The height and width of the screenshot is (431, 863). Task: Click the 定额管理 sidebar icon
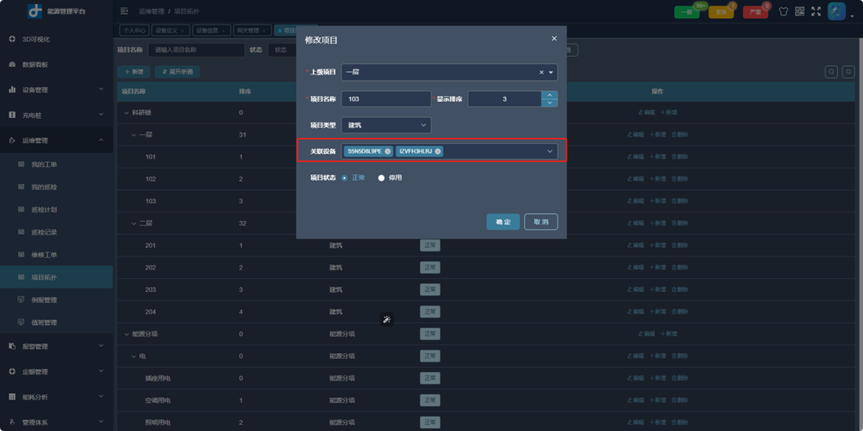[x=12, y=372]
